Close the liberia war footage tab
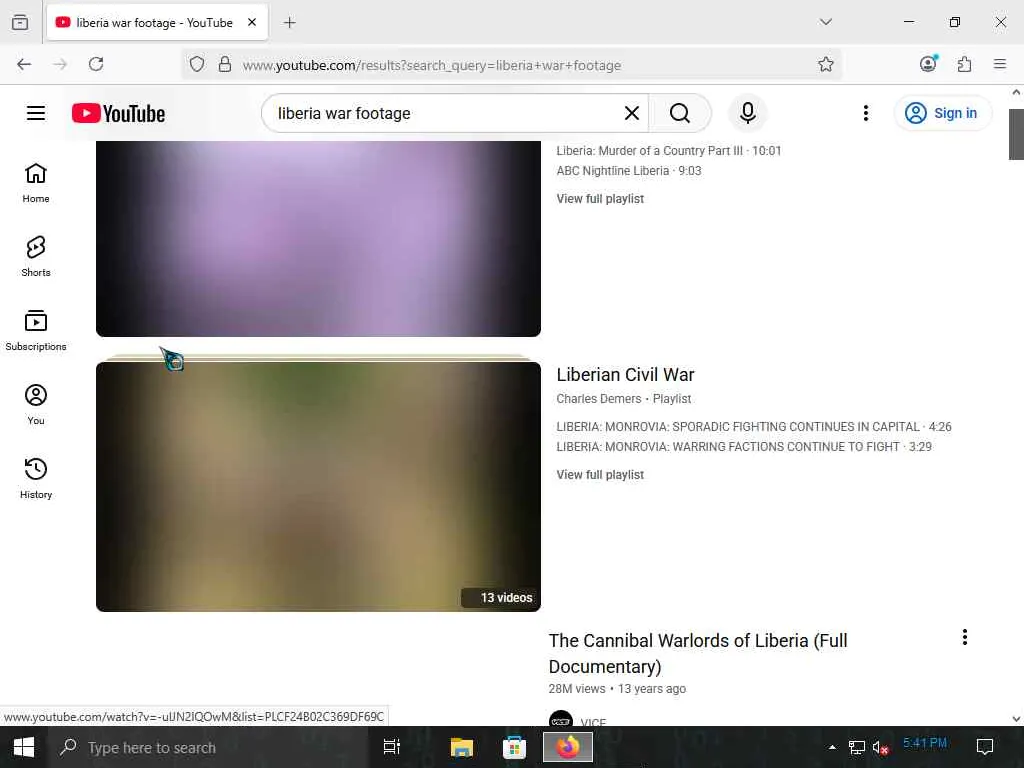 pos(252,22)
